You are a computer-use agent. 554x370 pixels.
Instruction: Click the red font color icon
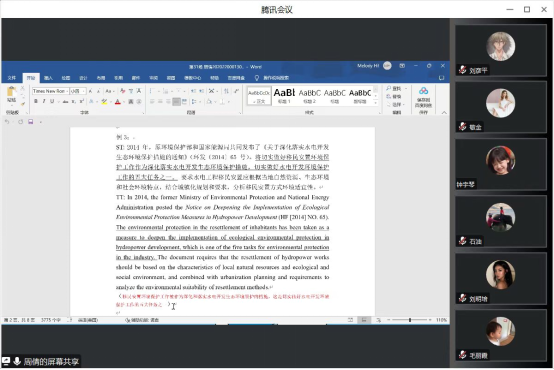(118, 102)
